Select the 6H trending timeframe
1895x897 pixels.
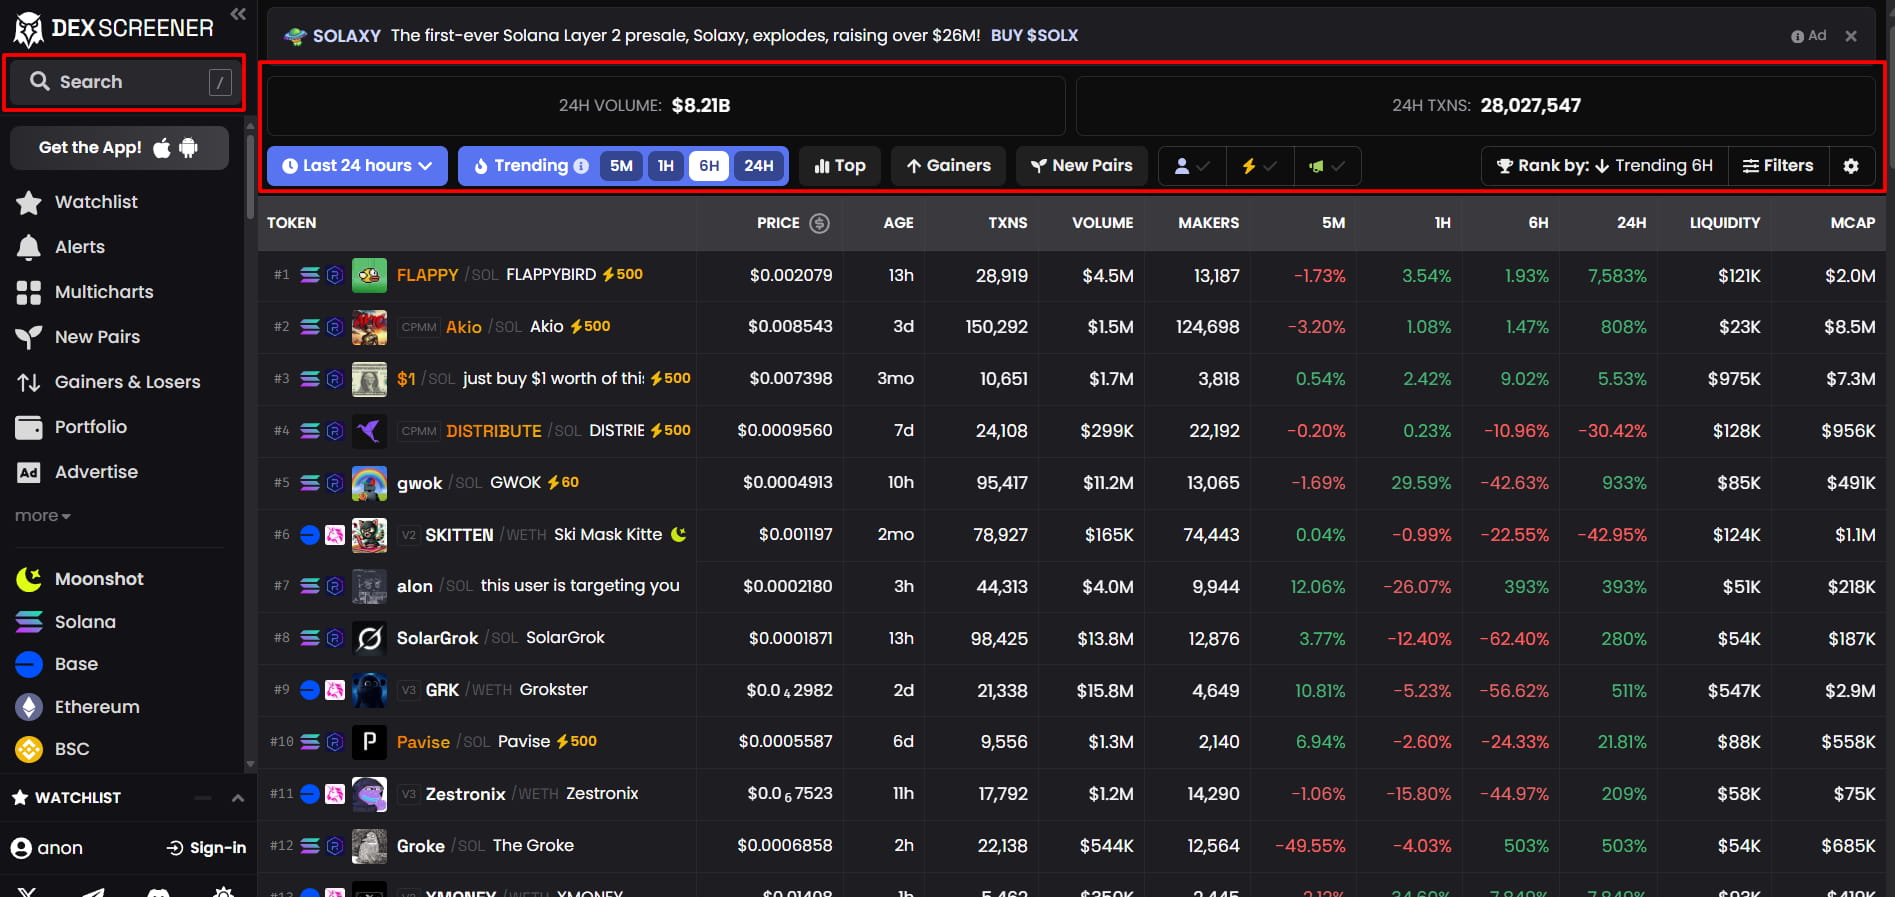pos(709,166)
